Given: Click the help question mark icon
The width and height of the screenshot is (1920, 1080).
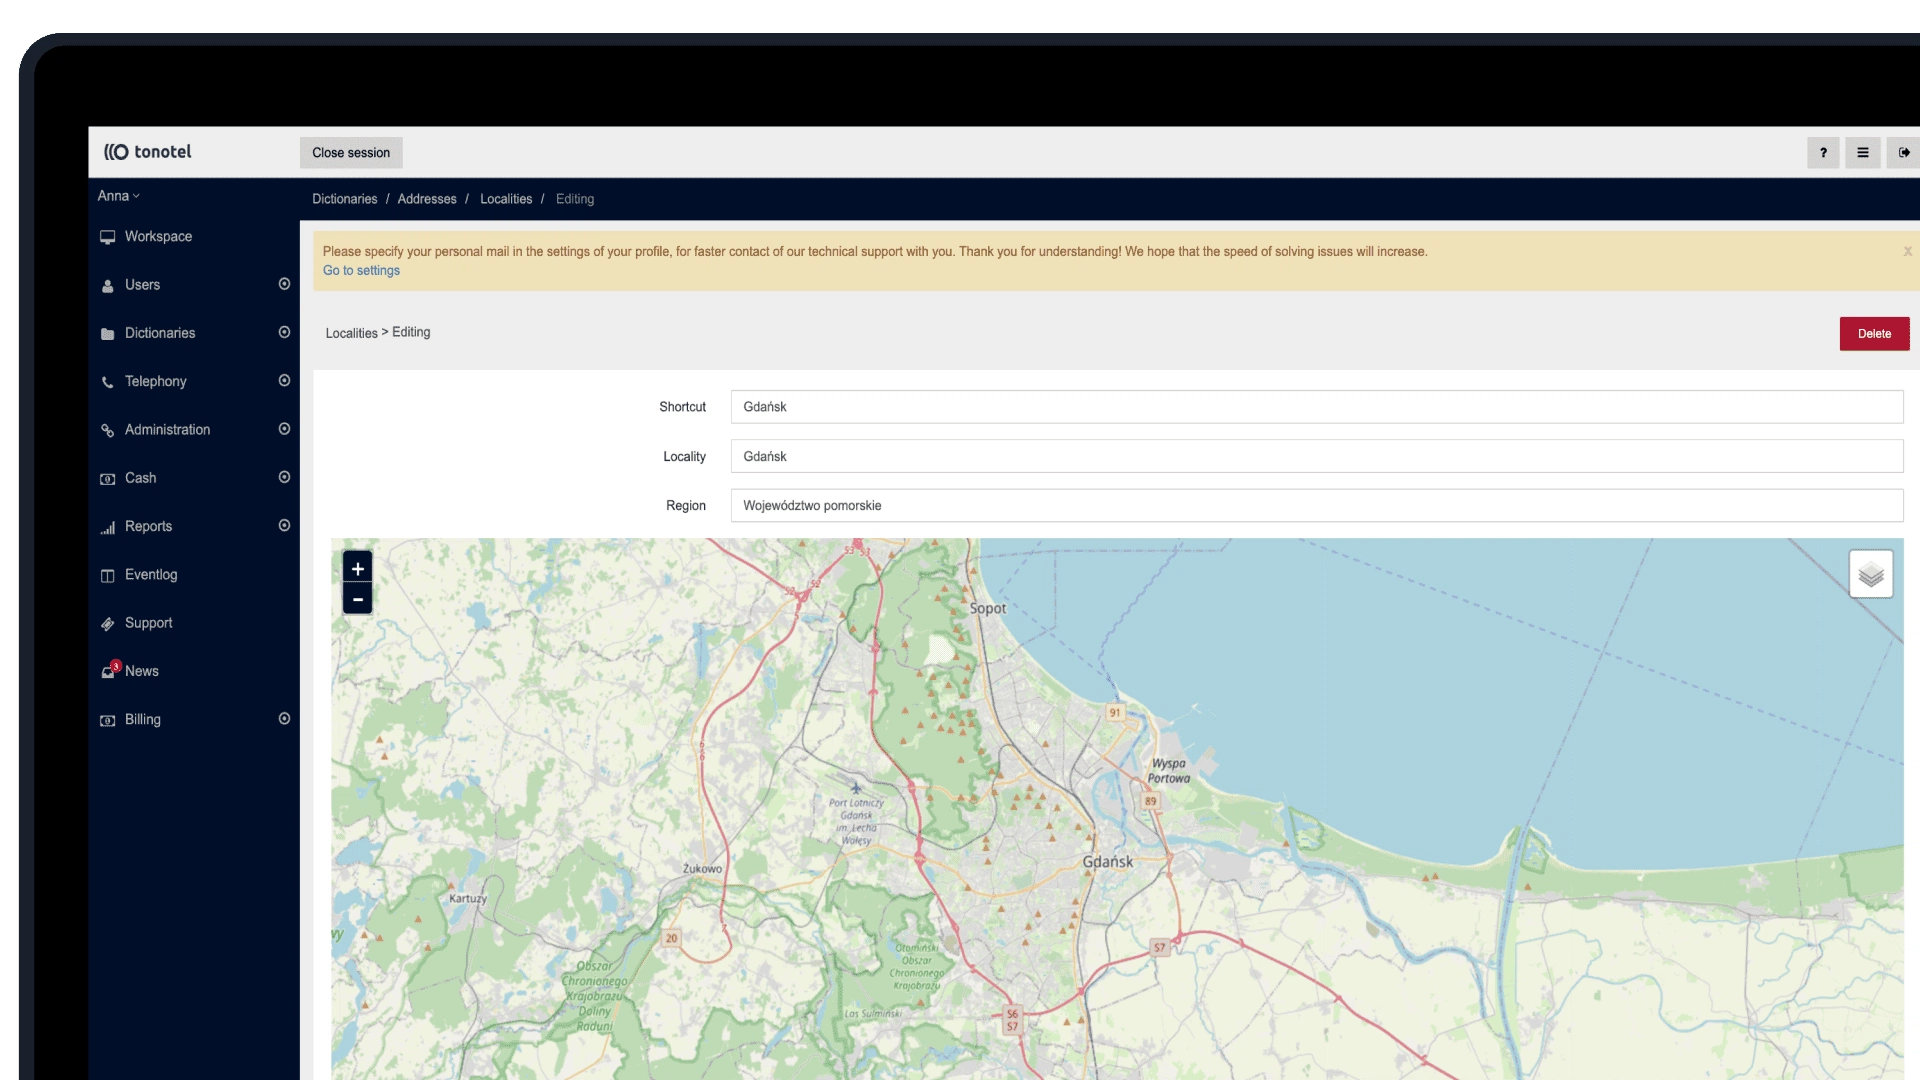Looking at the screenshot, I should (1823, 153).
